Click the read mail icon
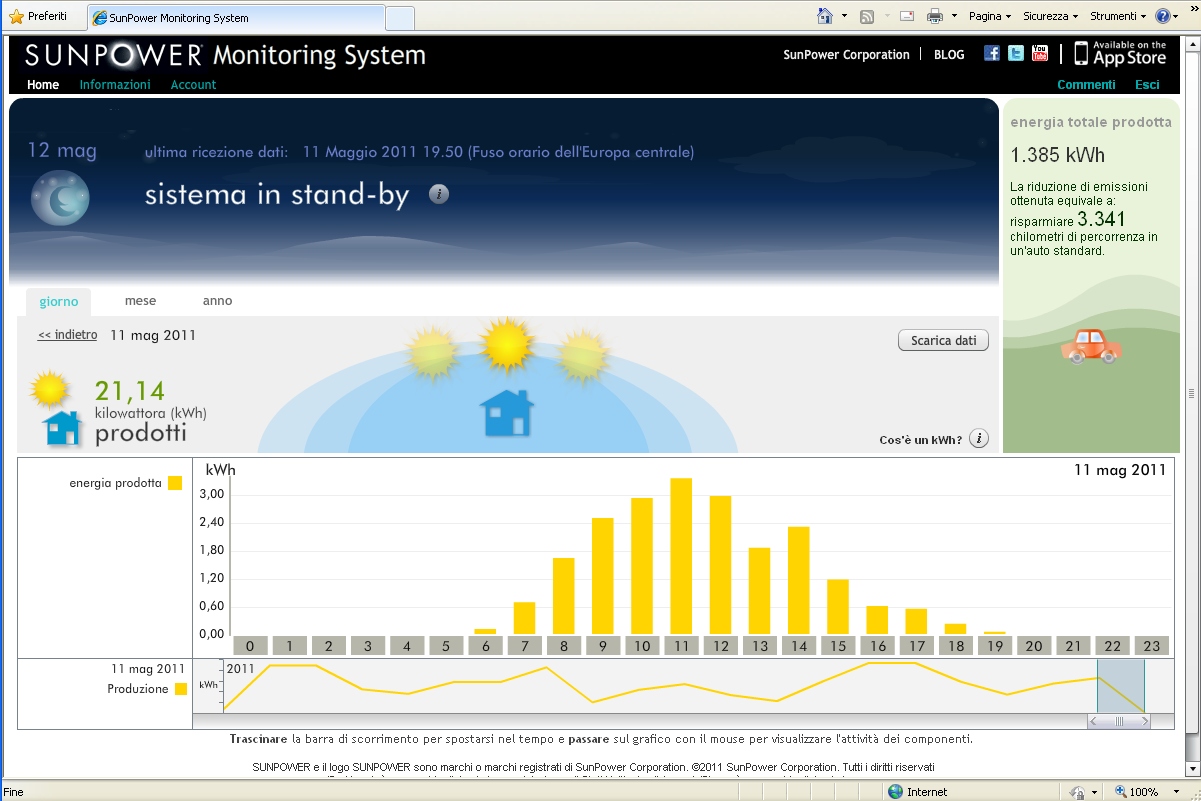 tap(907, 16)
